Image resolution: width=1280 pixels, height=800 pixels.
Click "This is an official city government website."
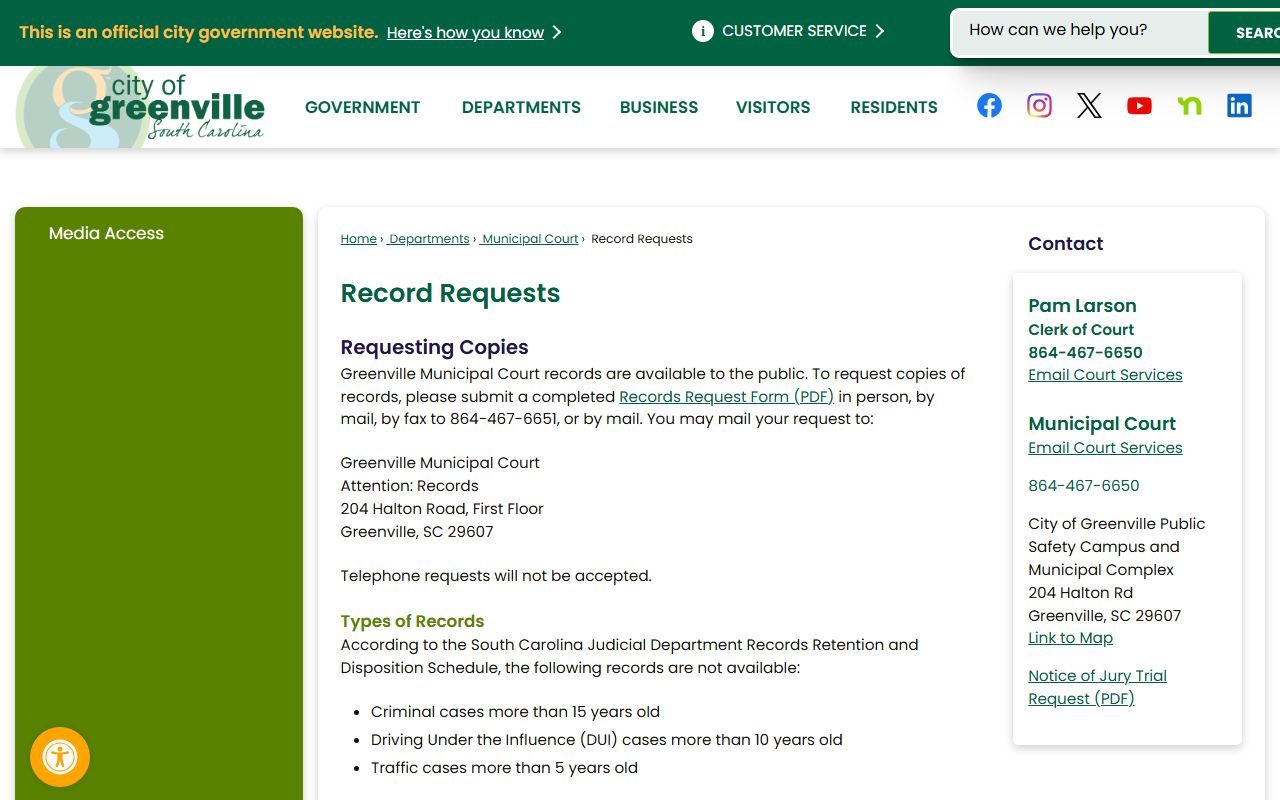click(198, 32)
